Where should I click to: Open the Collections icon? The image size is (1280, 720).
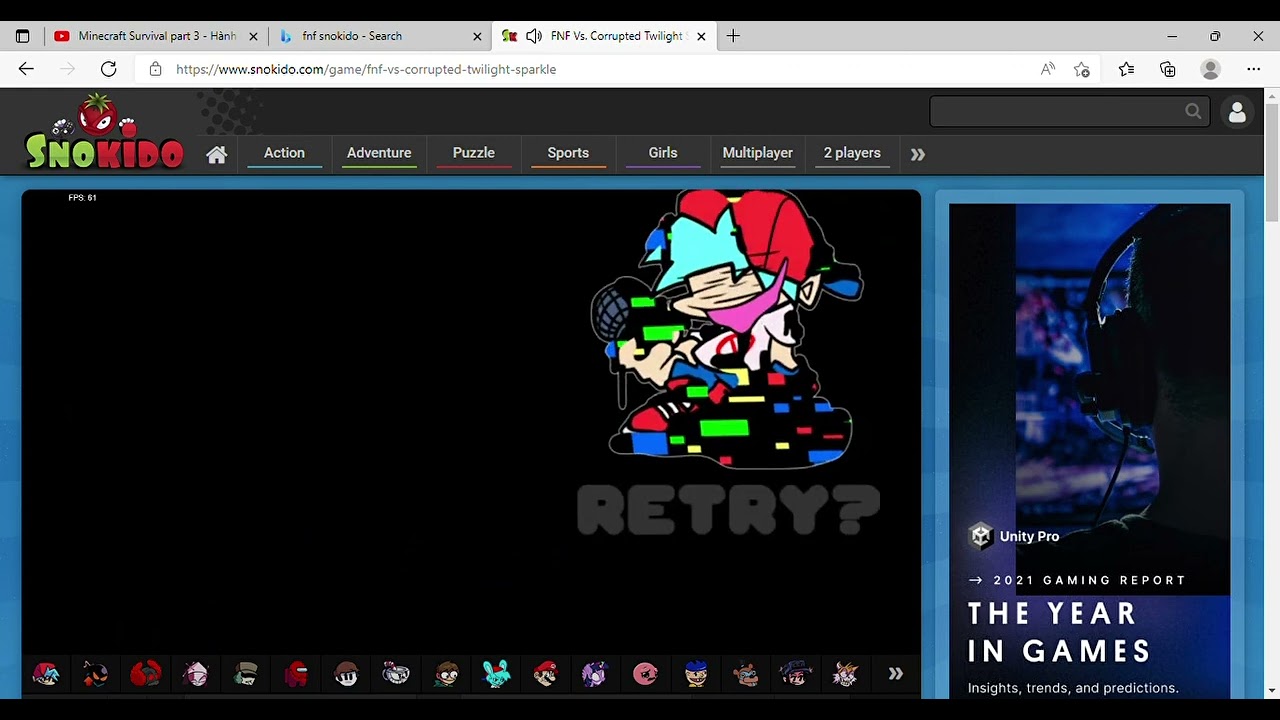pos(1168,69)
